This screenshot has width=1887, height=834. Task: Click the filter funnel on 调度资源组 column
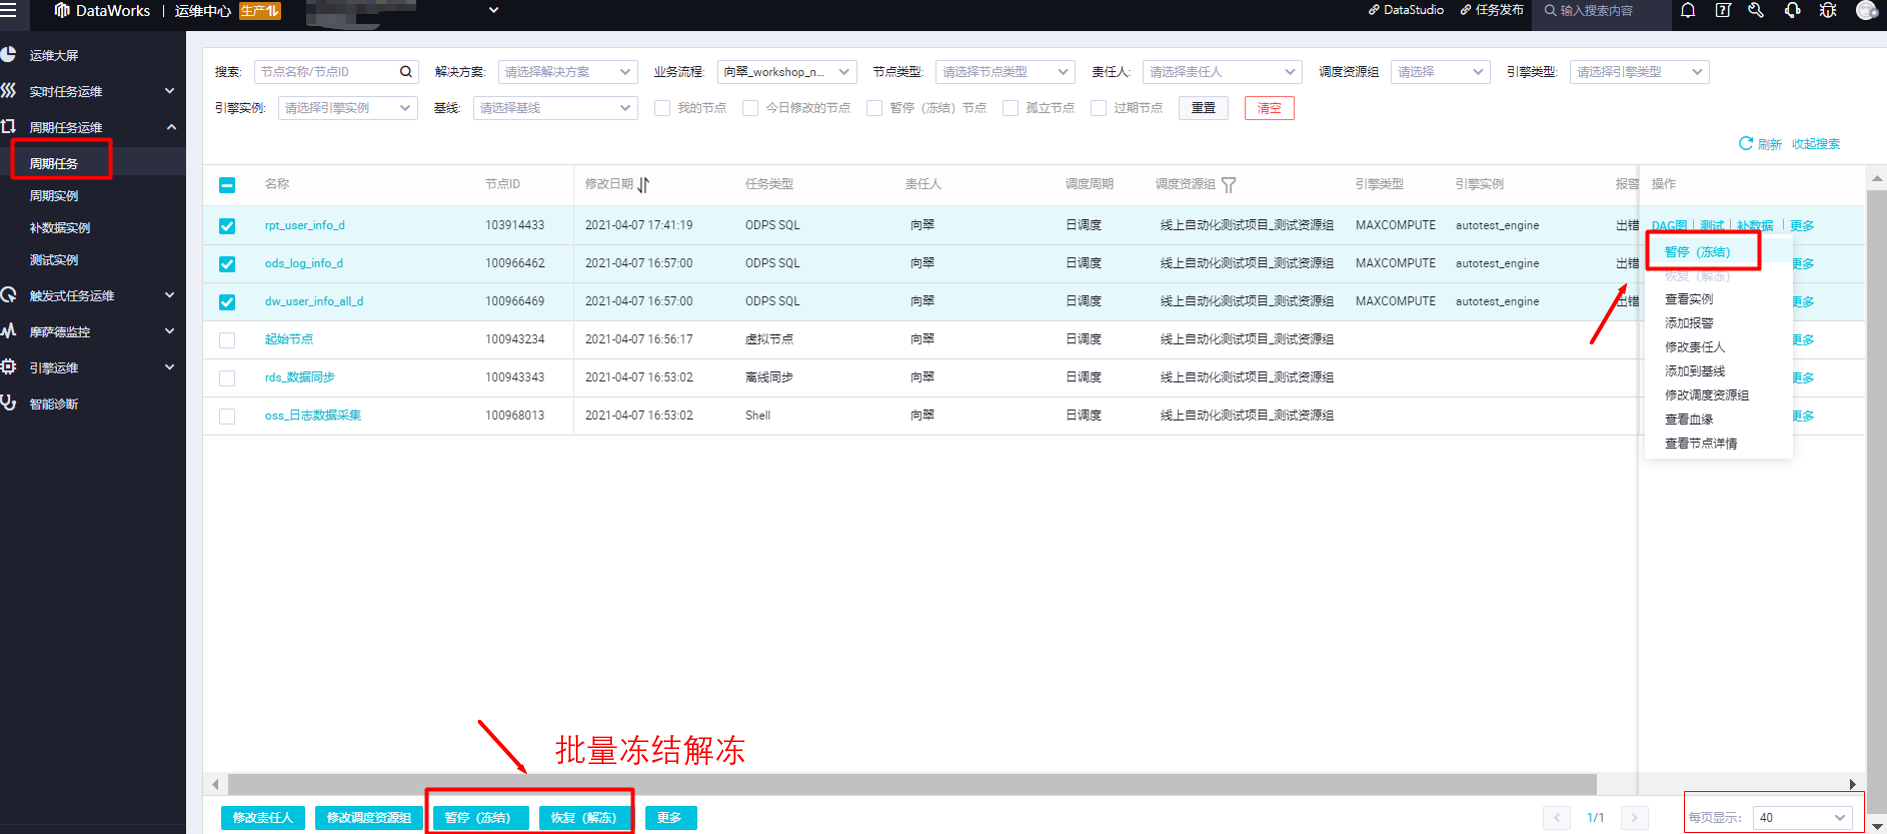coord(1229,184)
